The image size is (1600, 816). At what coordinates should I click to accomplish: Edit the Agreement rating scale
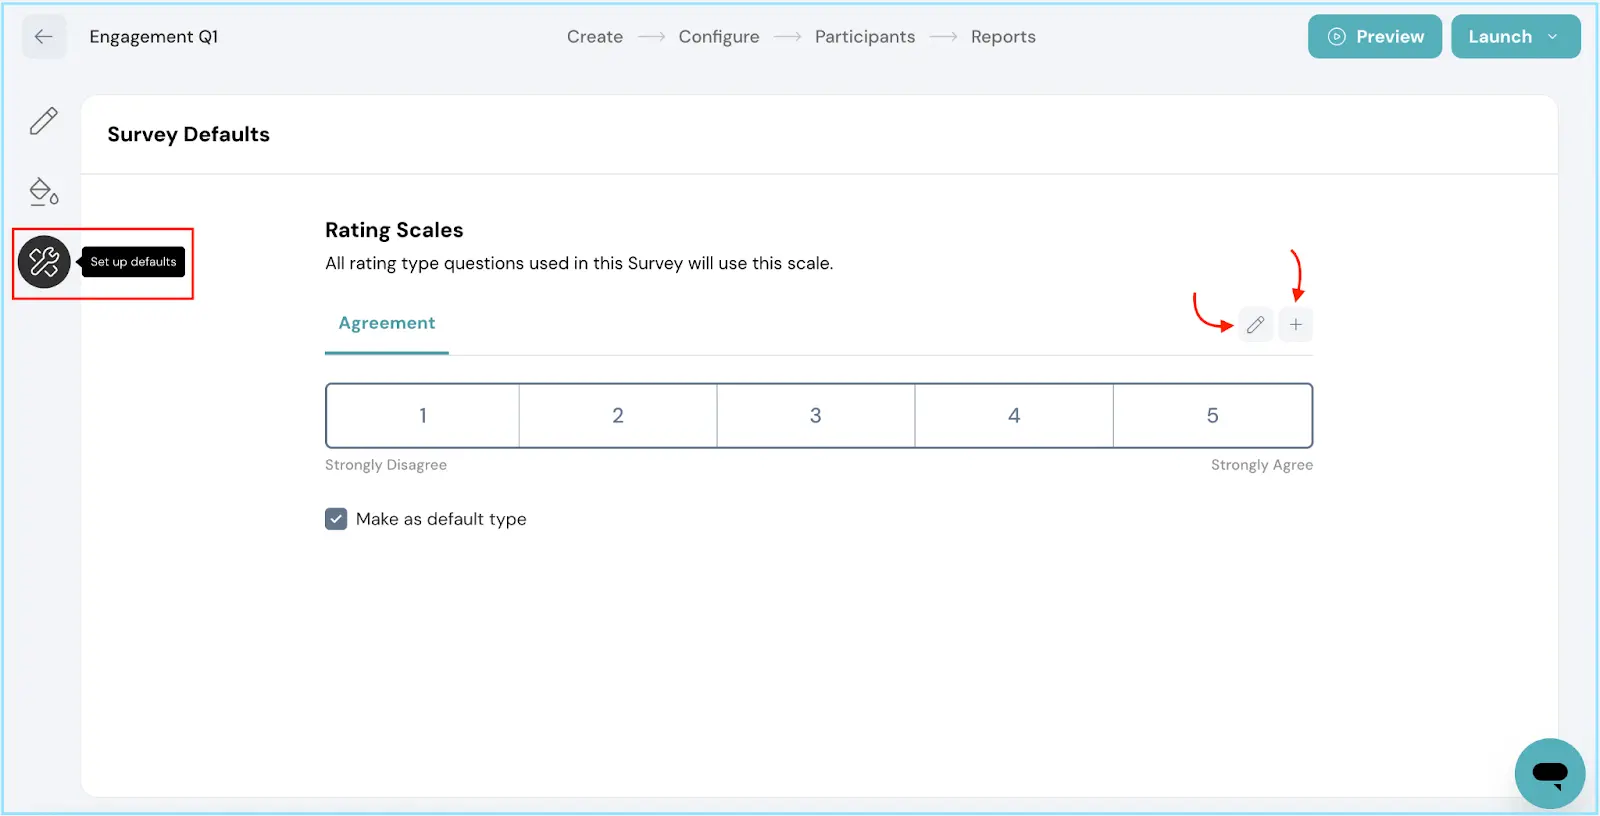point(1255,325)
